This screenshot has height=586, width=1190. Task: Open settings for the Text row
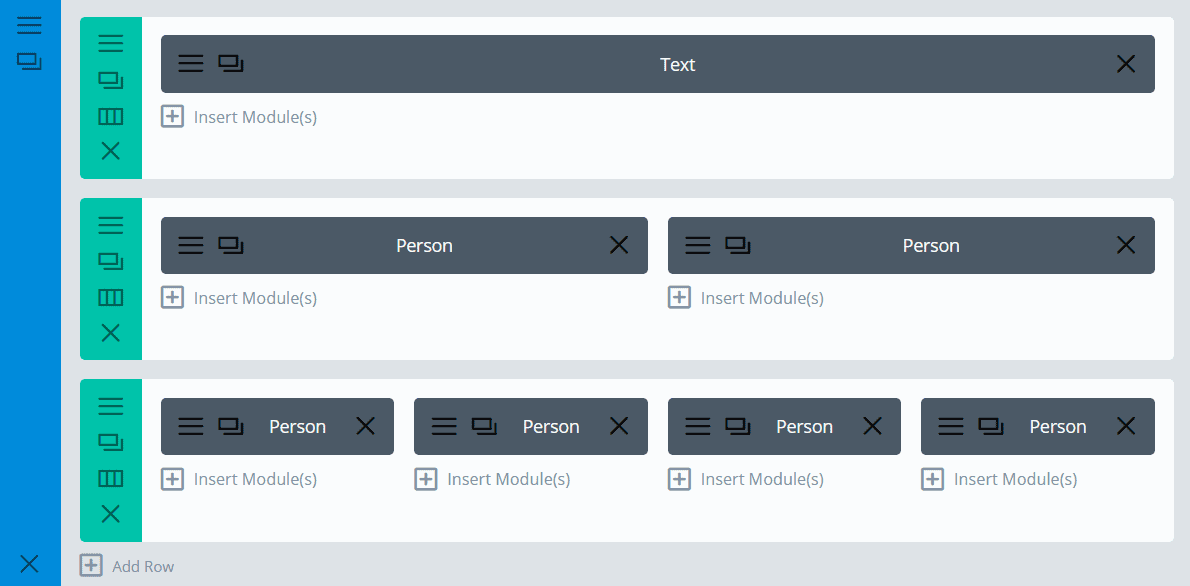(110, 43)
